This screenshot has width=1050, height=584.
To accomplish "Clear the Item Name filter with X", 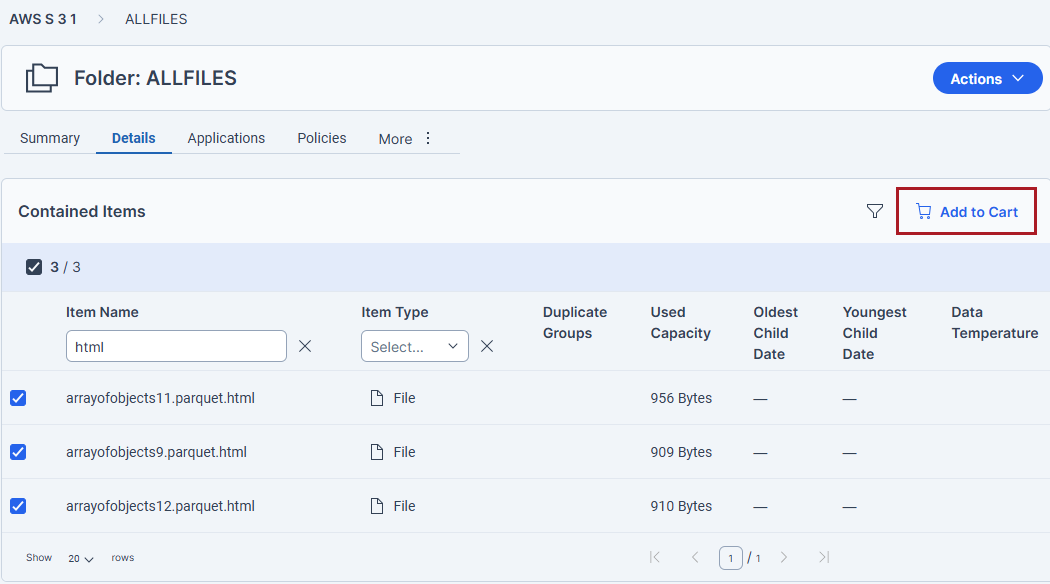I will (x=305, y=346).
